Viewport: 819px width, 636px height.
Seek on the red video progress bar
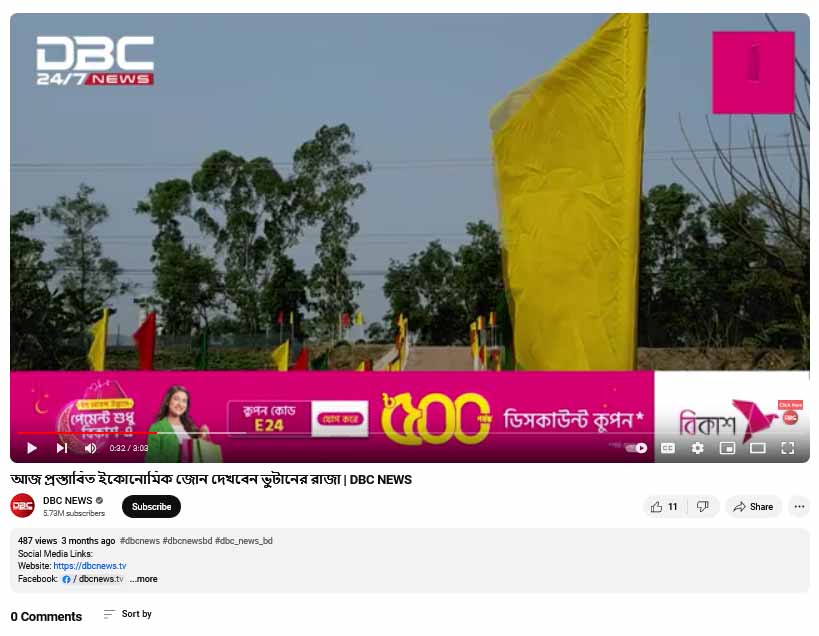87,433
